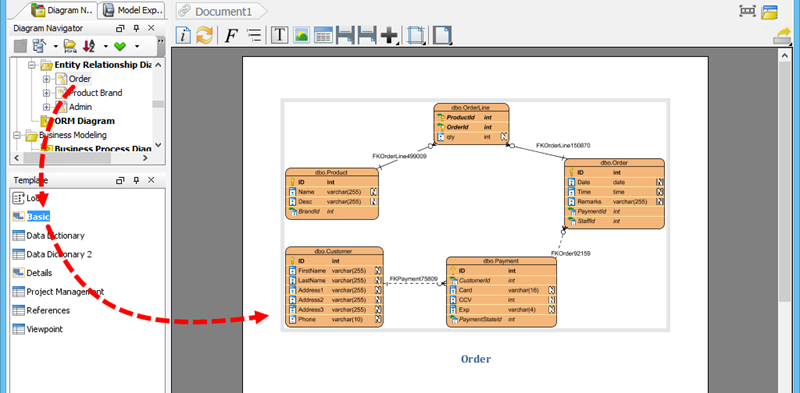
Task: Expand the Order diagram tree node
Action: (x=46, y=79)
